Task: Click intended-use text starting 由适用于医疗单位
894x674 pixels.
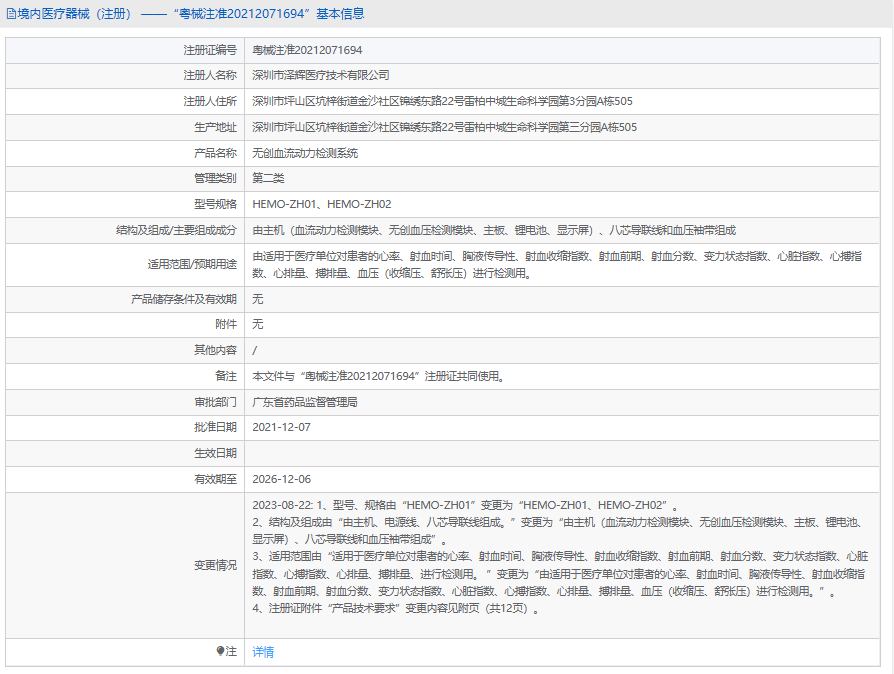Action: (557, 265)
